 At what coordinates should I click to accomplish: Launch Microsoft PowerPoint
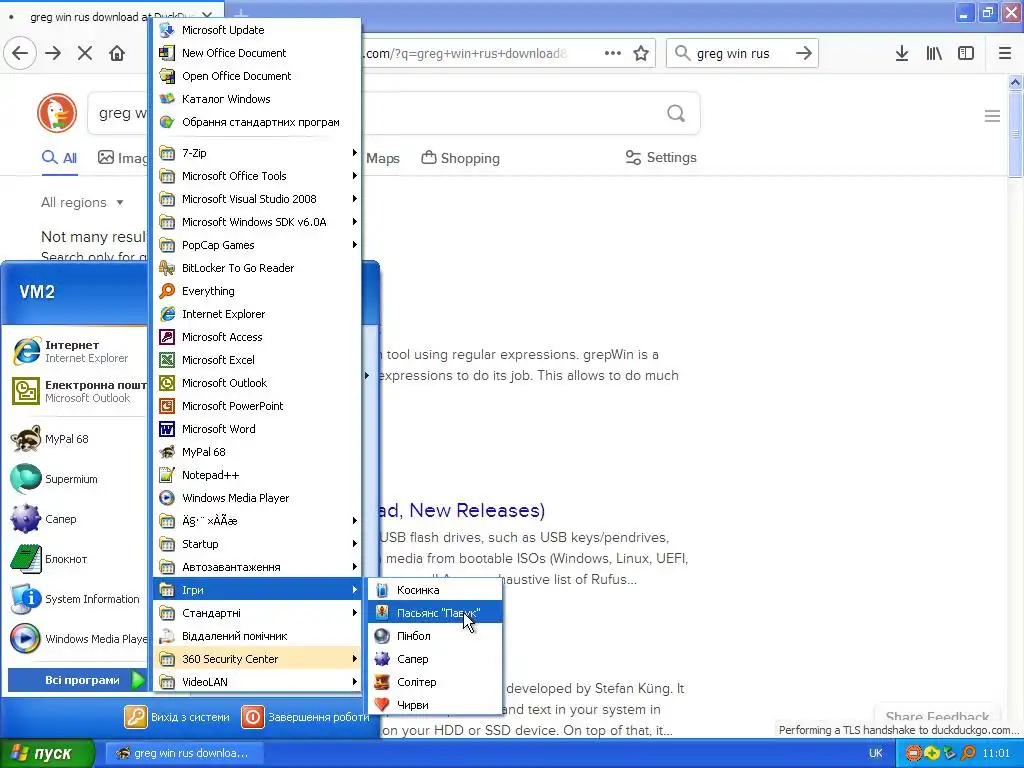pos(257,406)
